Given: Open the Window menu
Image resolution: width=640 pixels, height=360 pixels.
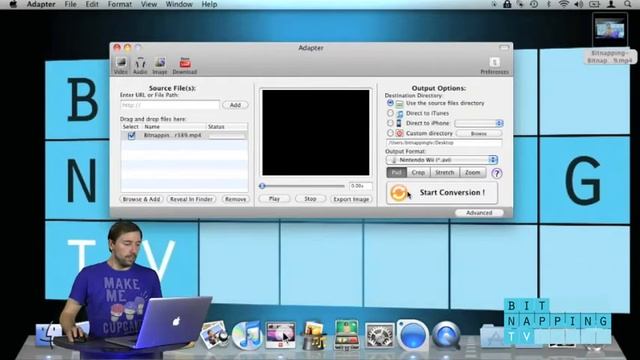Looking at the screenshot, I should (179, 4).
